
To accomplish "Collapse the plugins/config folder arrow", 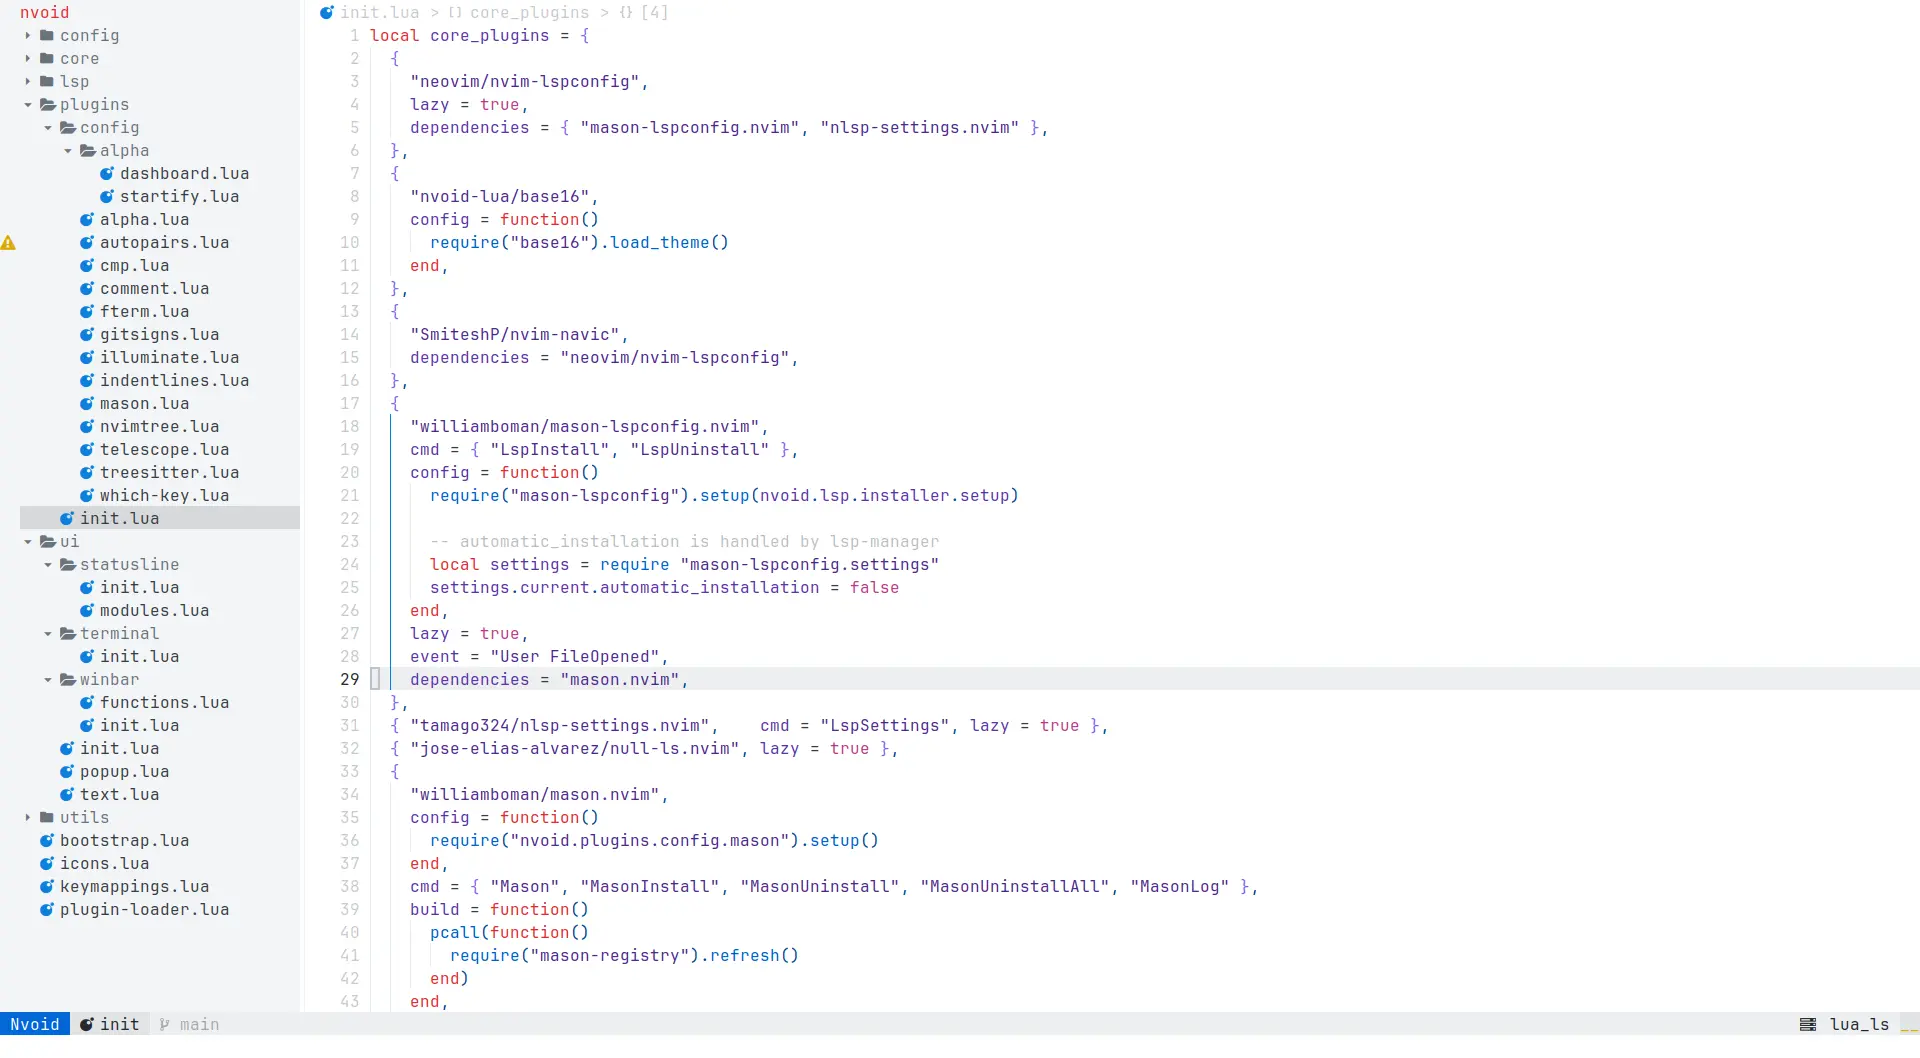I will (48, 128).
